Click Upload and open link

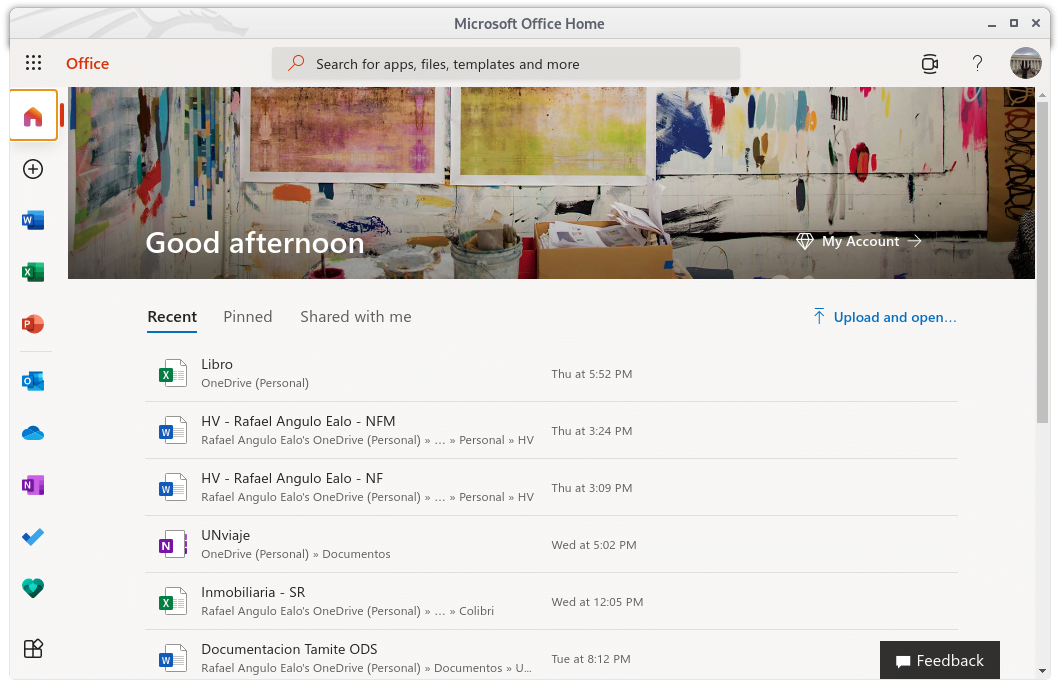895,317
